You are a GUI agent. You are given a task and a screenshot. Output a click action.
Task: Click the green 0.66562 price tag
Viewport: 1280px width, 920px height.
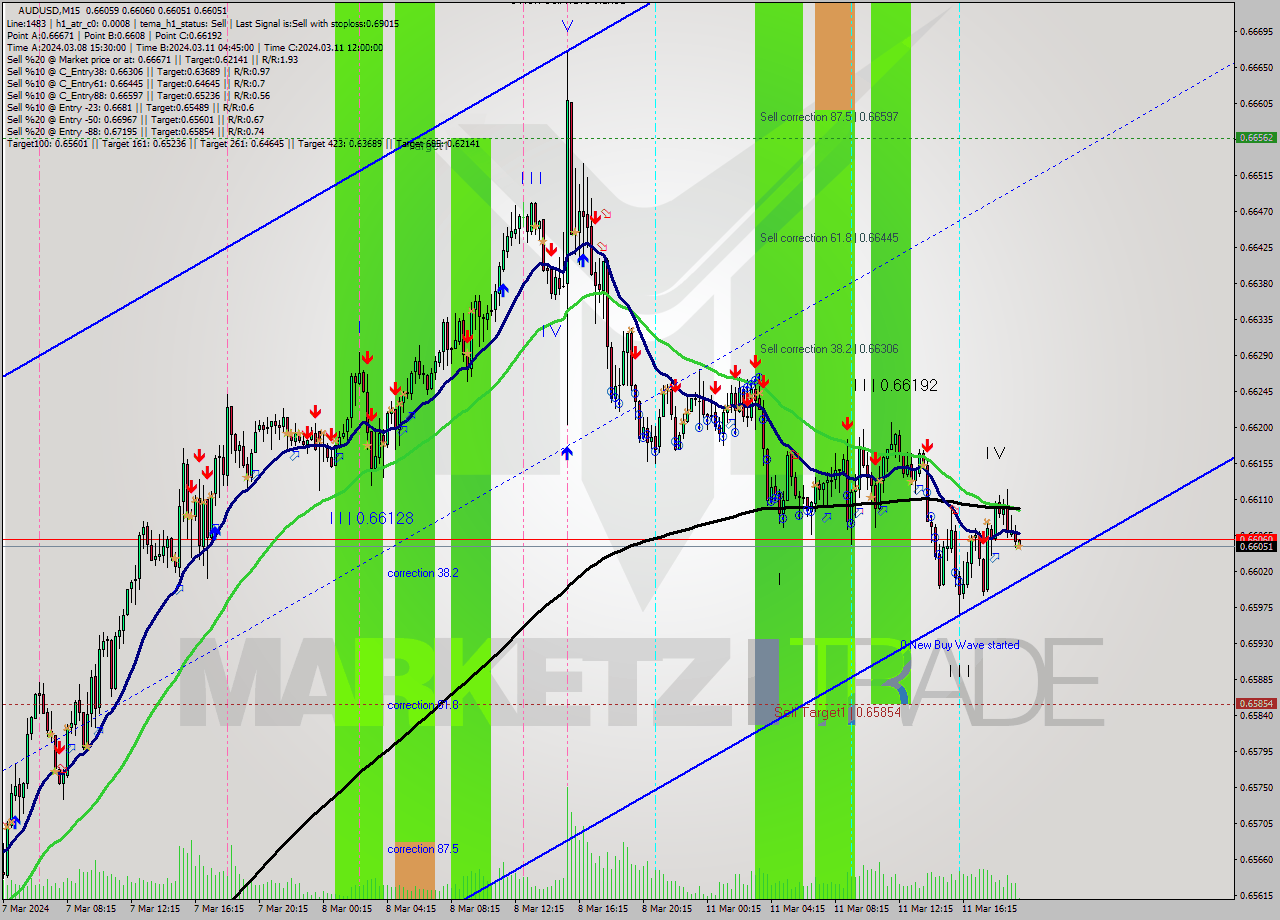click(1256, 138)
